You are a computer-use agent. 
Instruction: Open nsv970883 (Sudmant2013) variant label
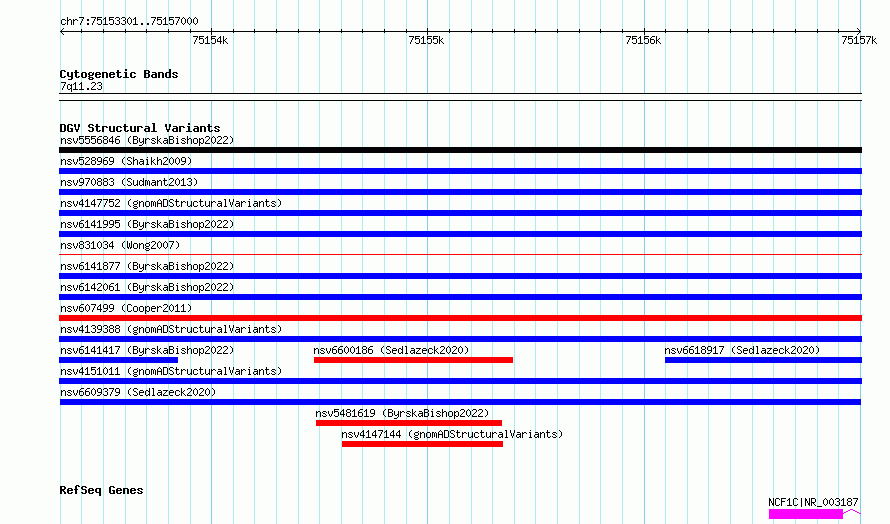click(129, 182)
